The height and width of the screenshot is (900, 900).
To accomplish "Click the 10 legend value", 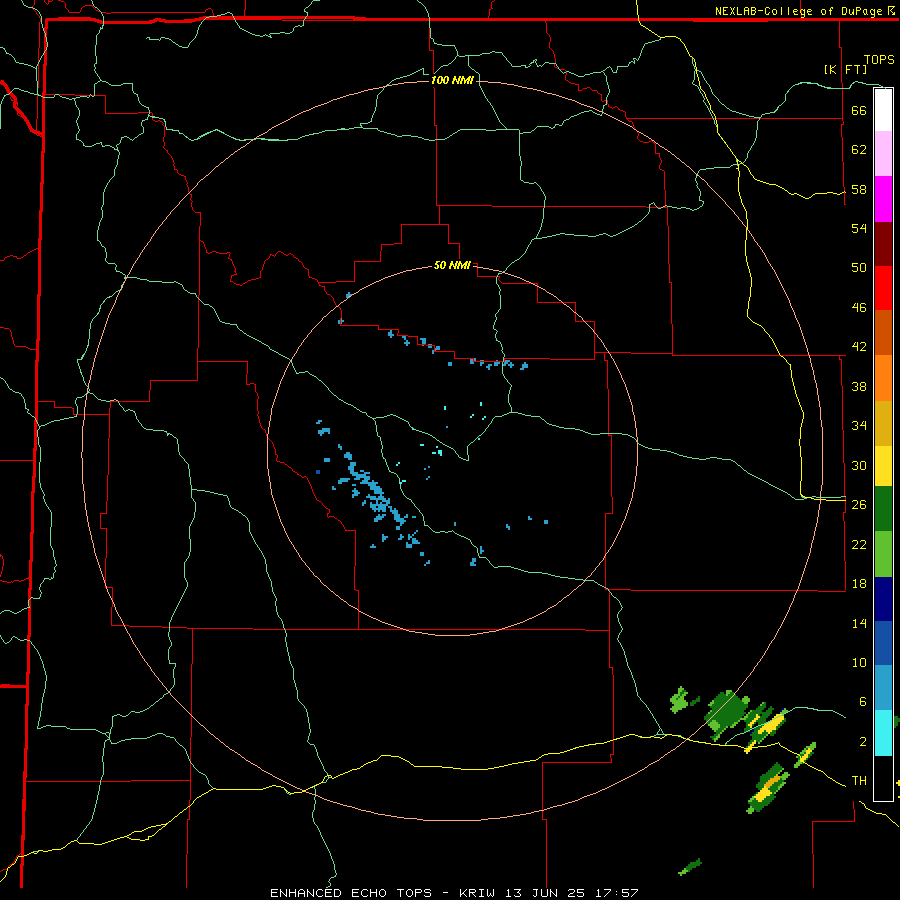I will pos(859,662).
